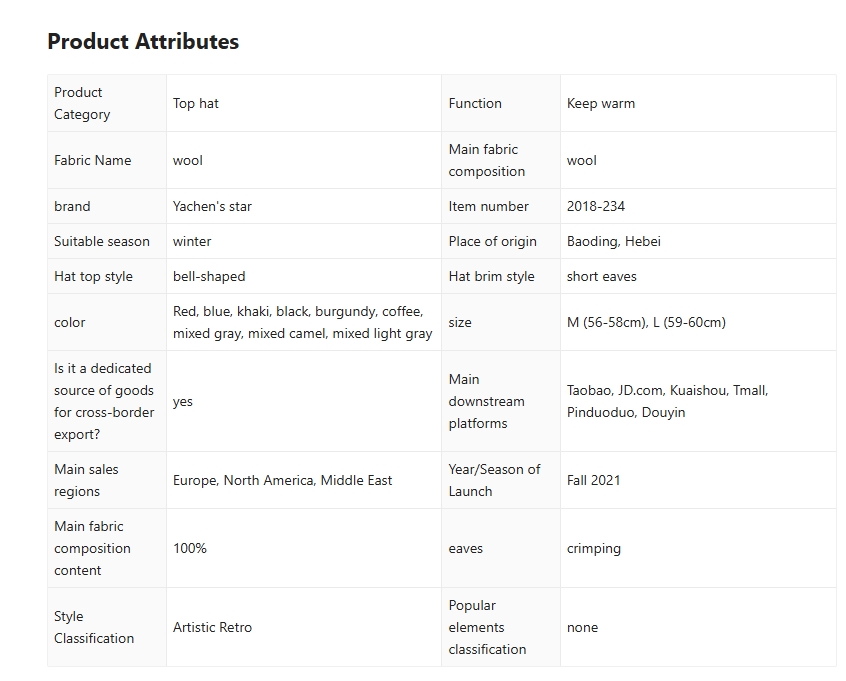Click the short eaves brim style
This screenshot has width=846, height=681.
[602, 276]
